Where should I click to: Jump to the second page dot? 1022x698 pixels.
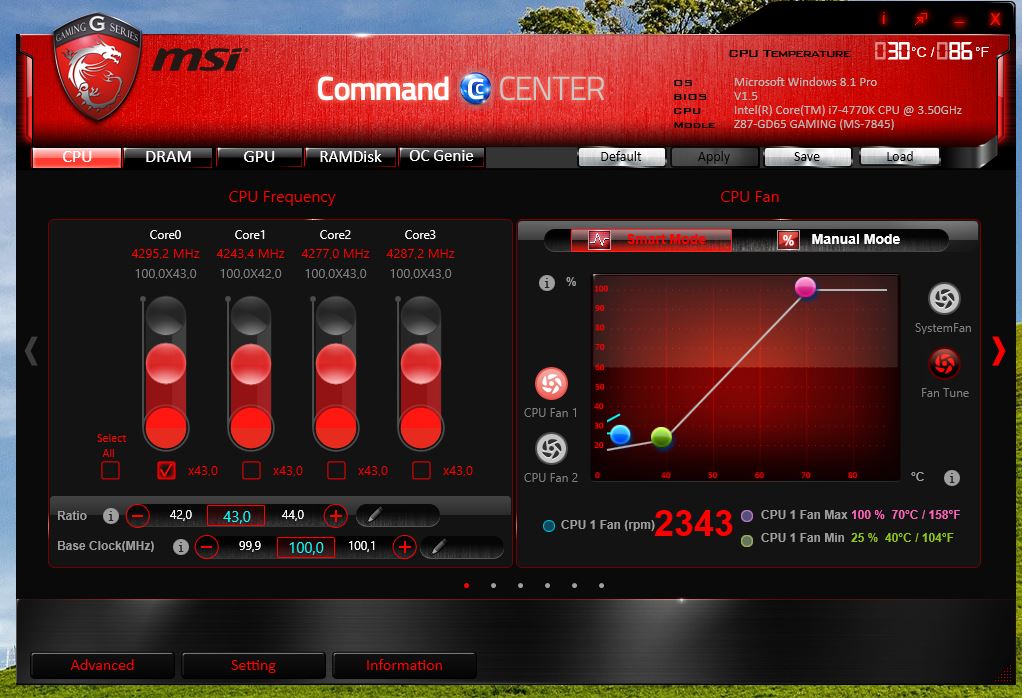(493, 585)
